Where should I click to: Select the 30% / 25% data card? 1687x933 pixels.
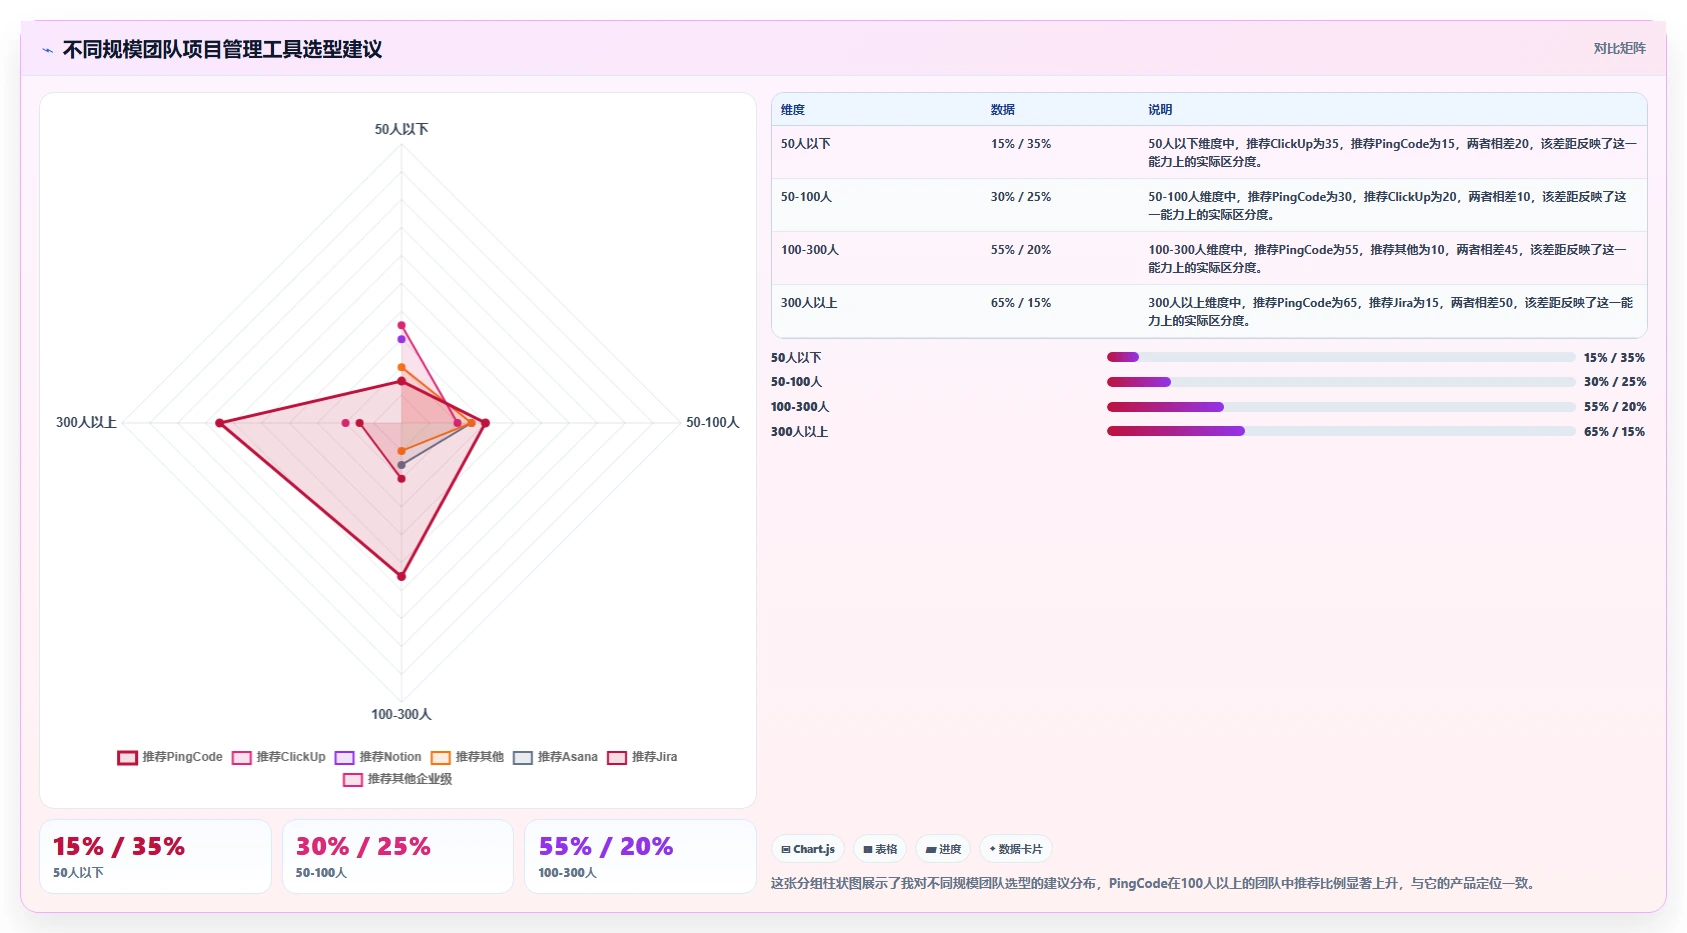398,856
